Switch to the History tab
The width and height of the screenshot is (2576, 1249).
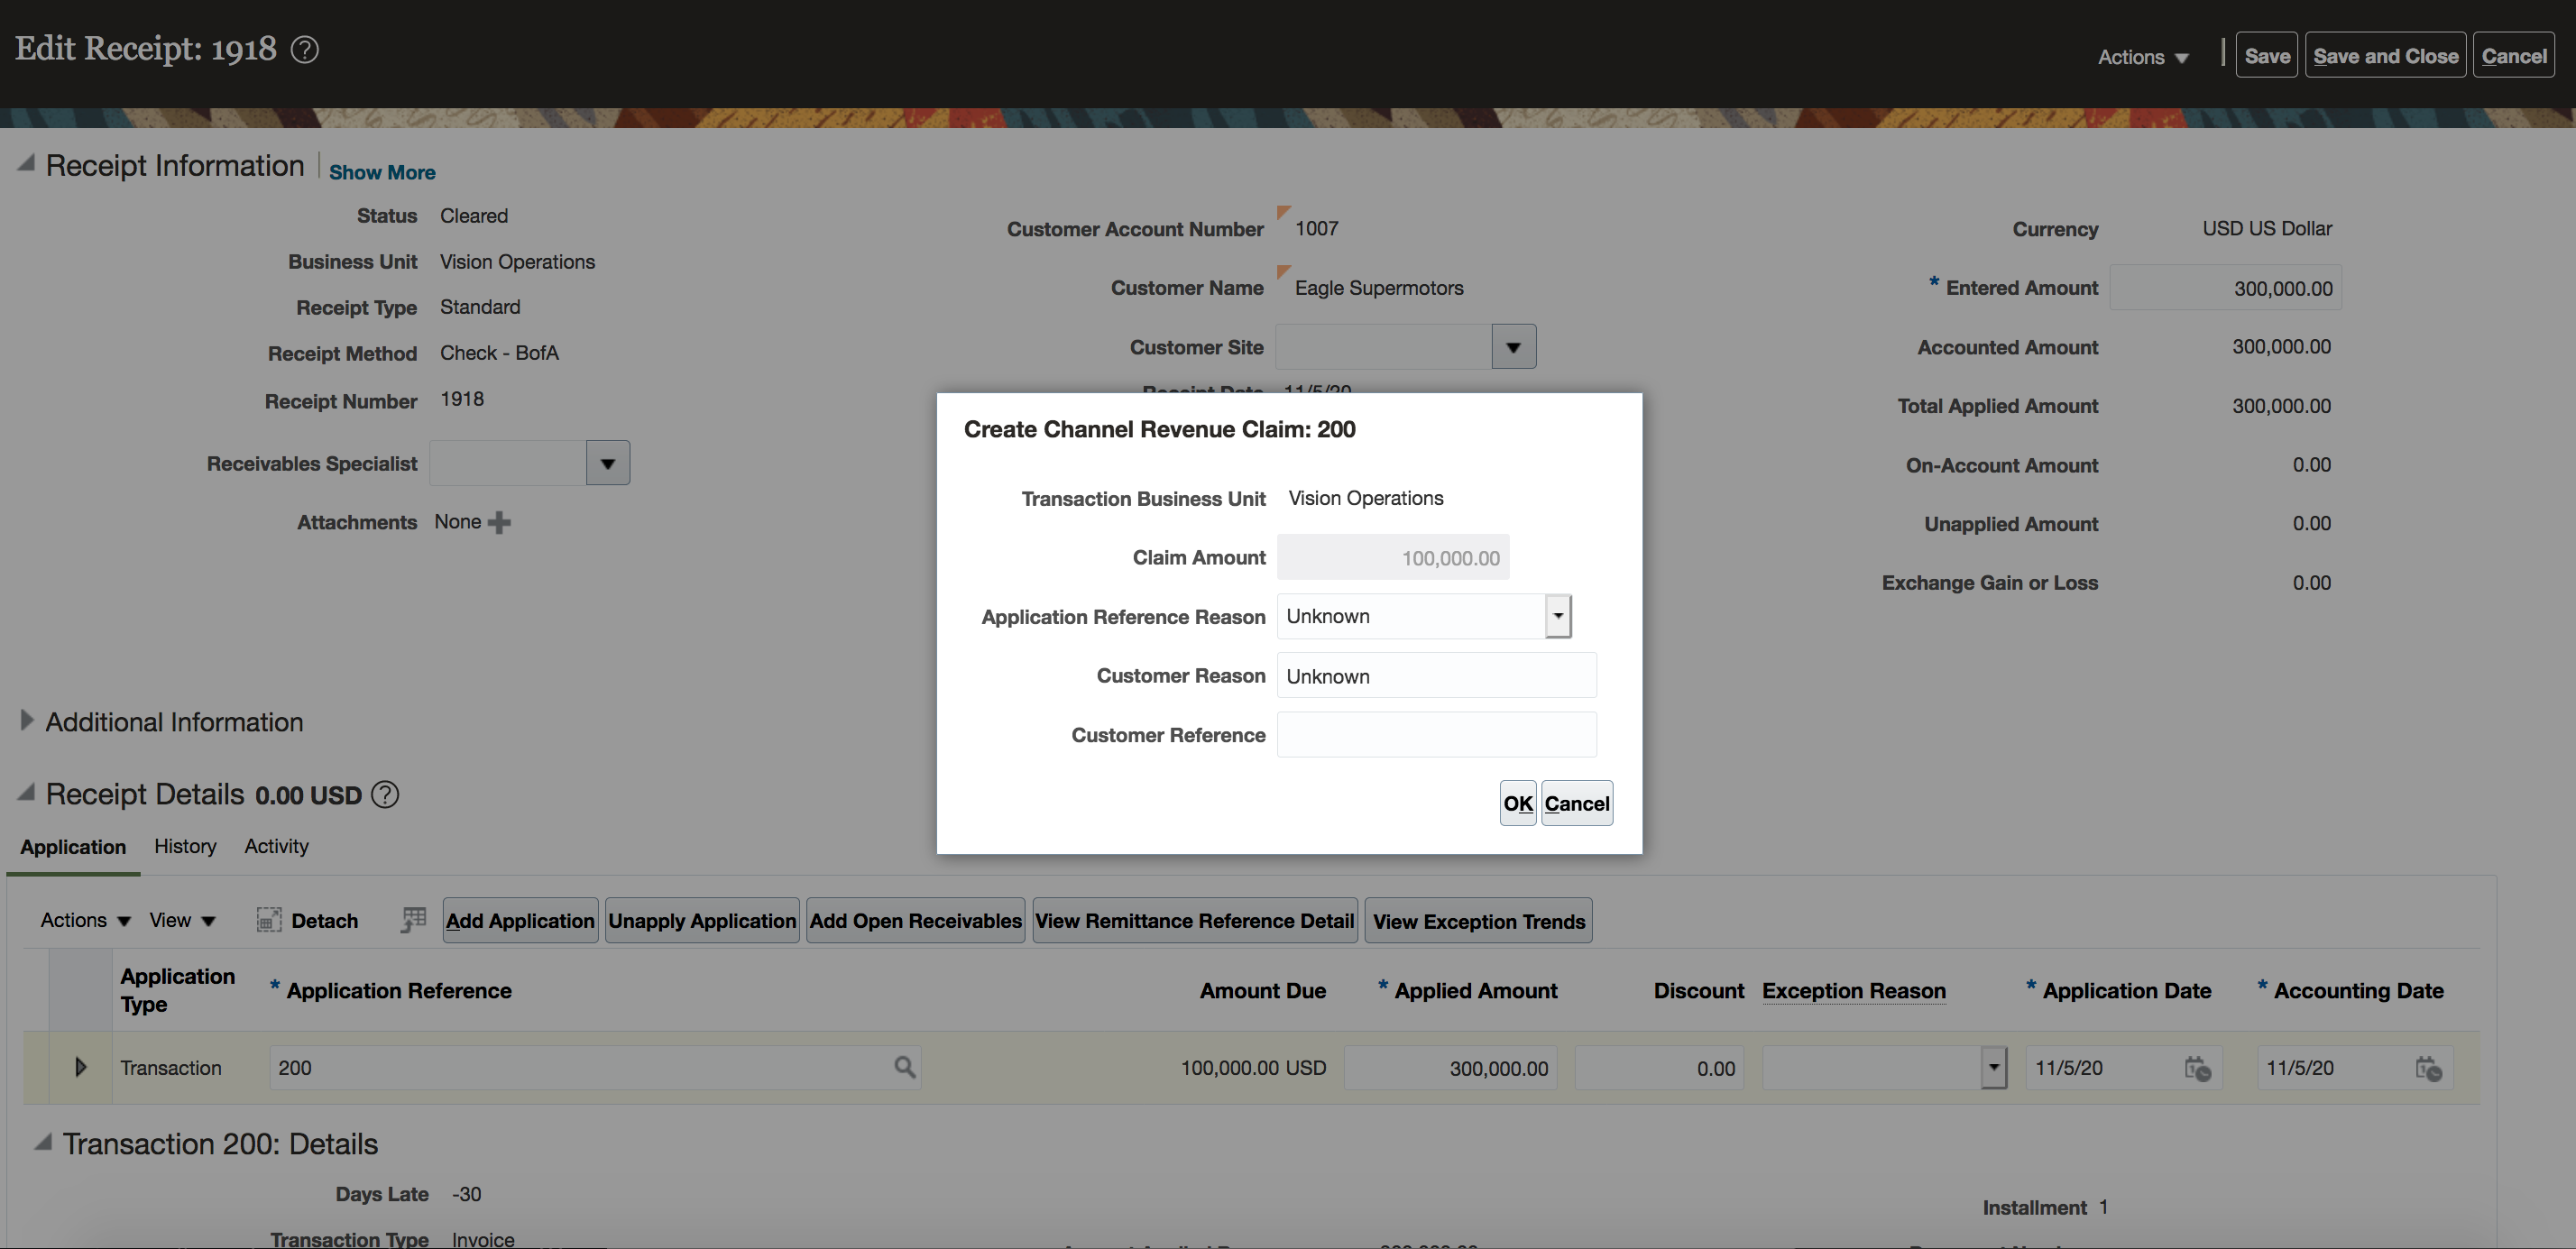(185, 846)
